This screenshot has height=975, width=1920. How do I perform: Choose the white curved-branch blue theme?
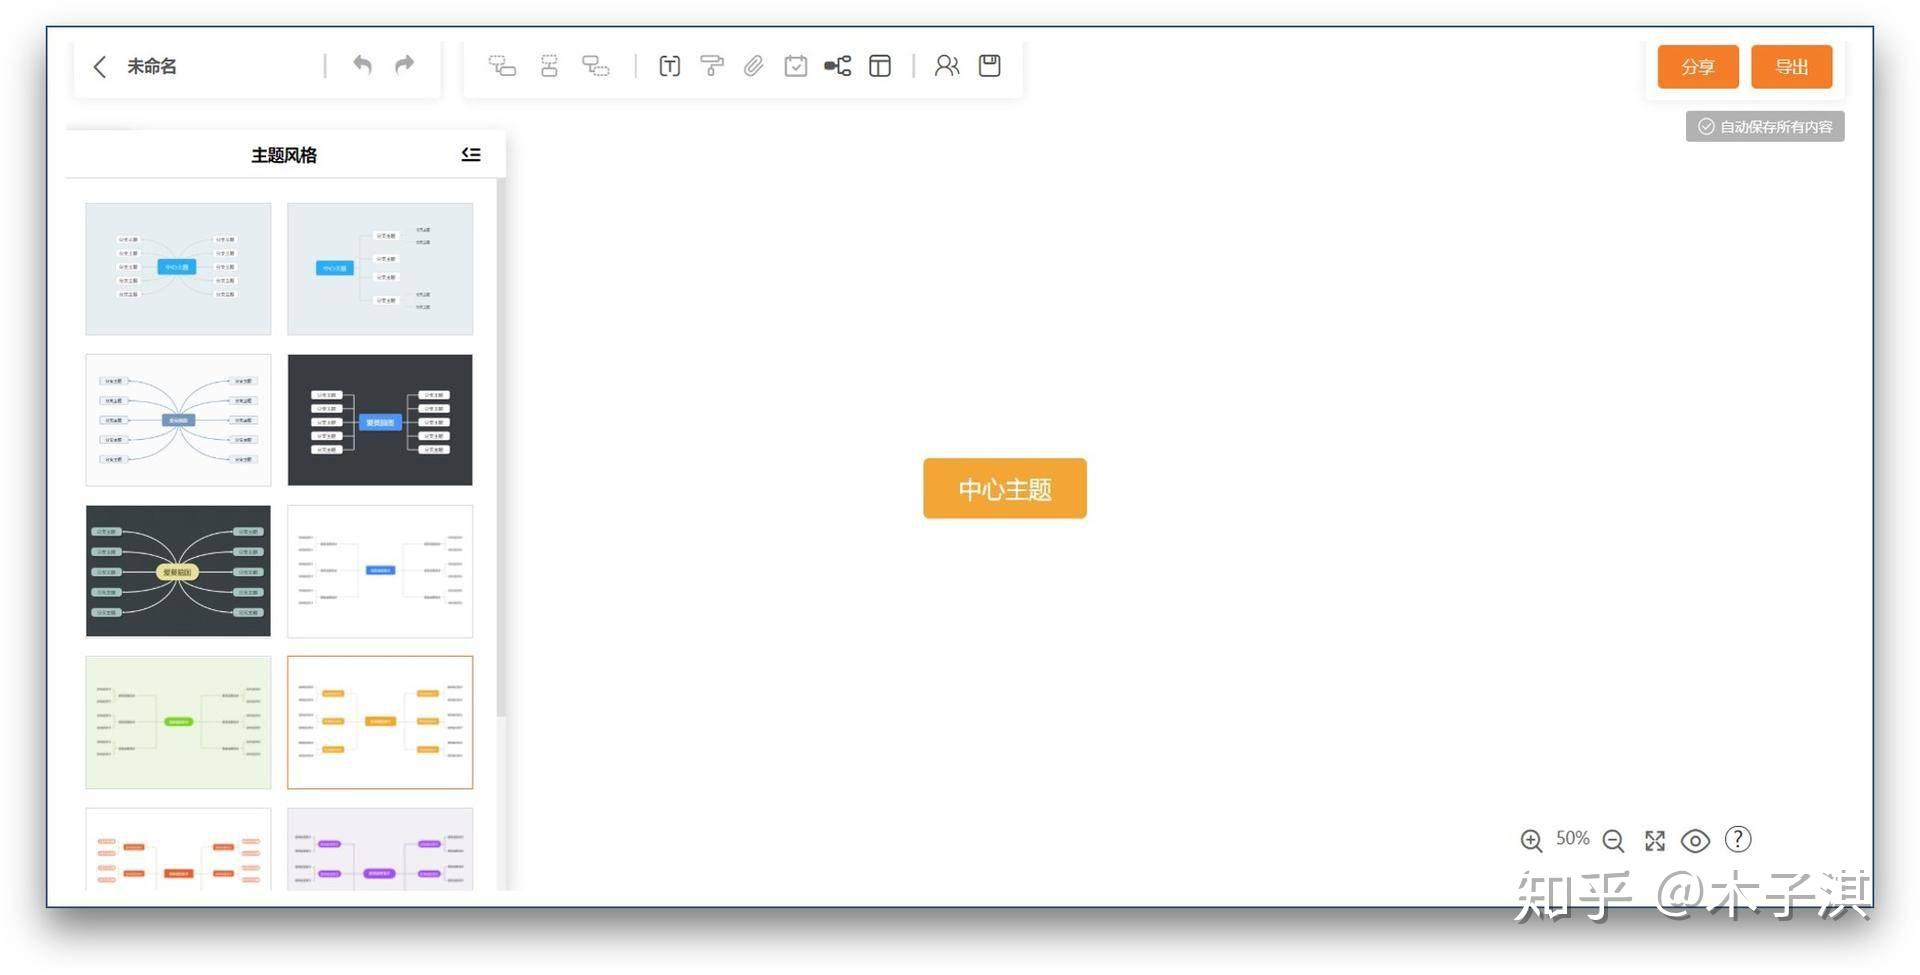coord(178,420)
